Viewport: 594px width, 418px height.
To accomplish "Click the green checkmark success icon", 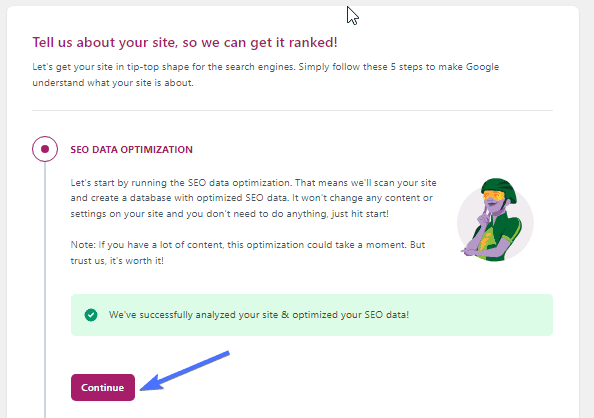I will point(91,315).
